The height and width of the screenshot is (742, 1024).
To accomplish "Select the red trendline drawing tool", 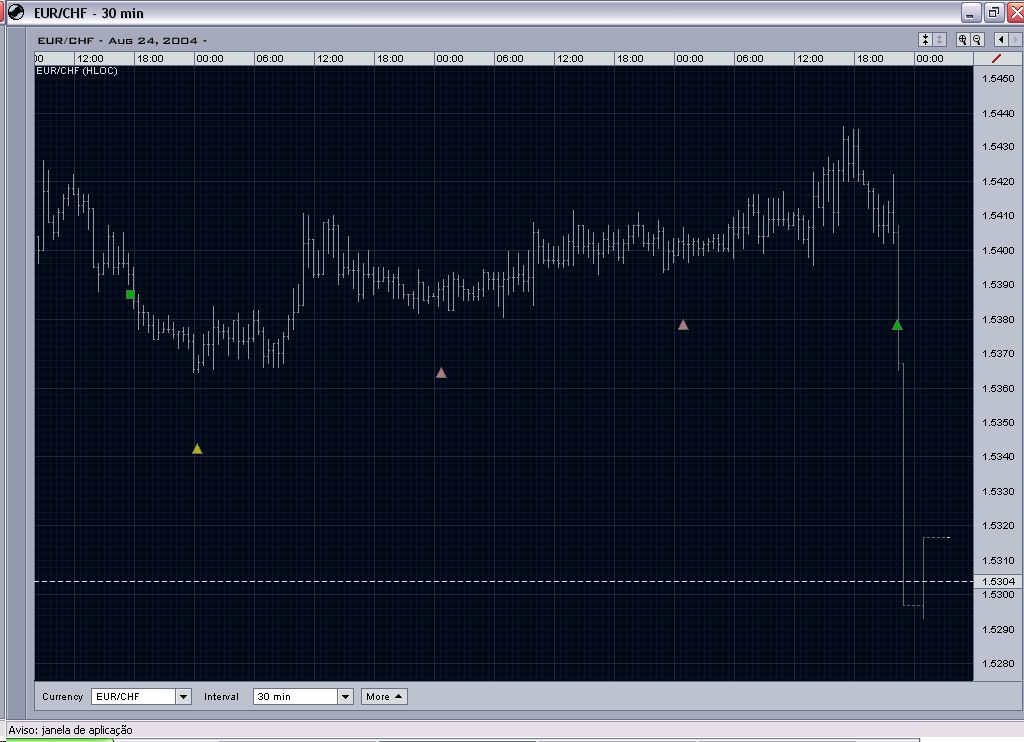I will (997, 58).
